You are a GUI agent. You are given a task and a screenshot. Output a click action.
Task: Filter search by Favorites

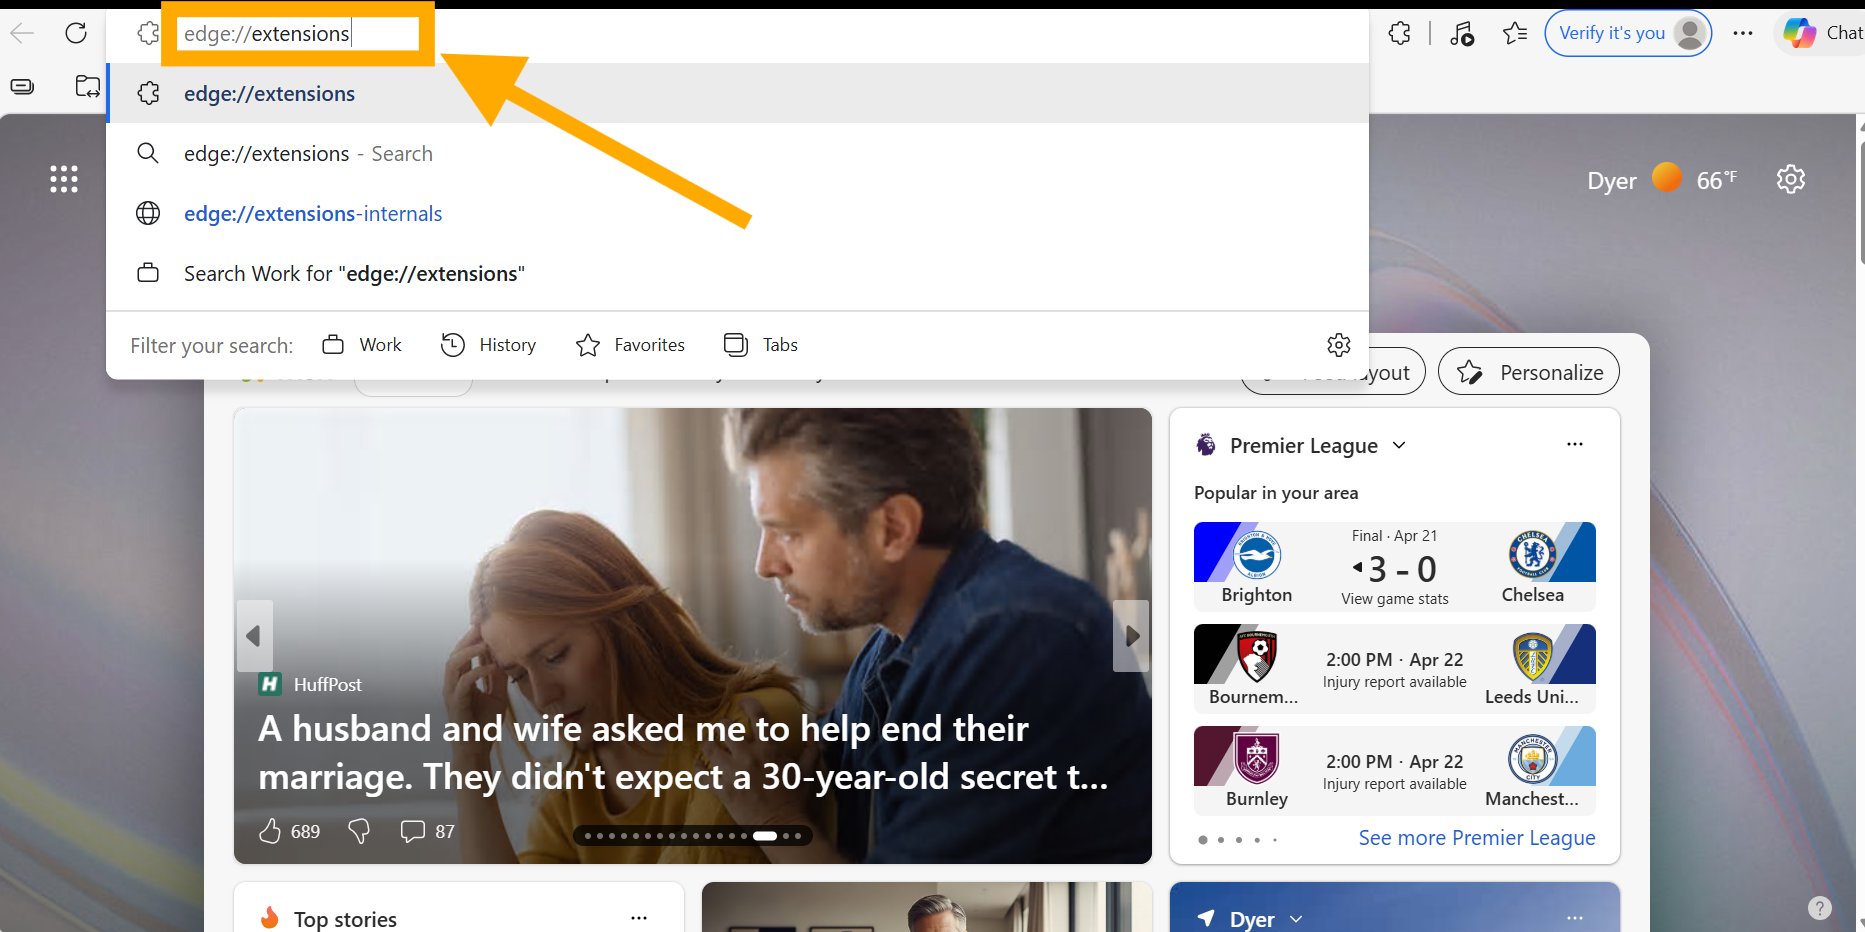pos(630,345)
